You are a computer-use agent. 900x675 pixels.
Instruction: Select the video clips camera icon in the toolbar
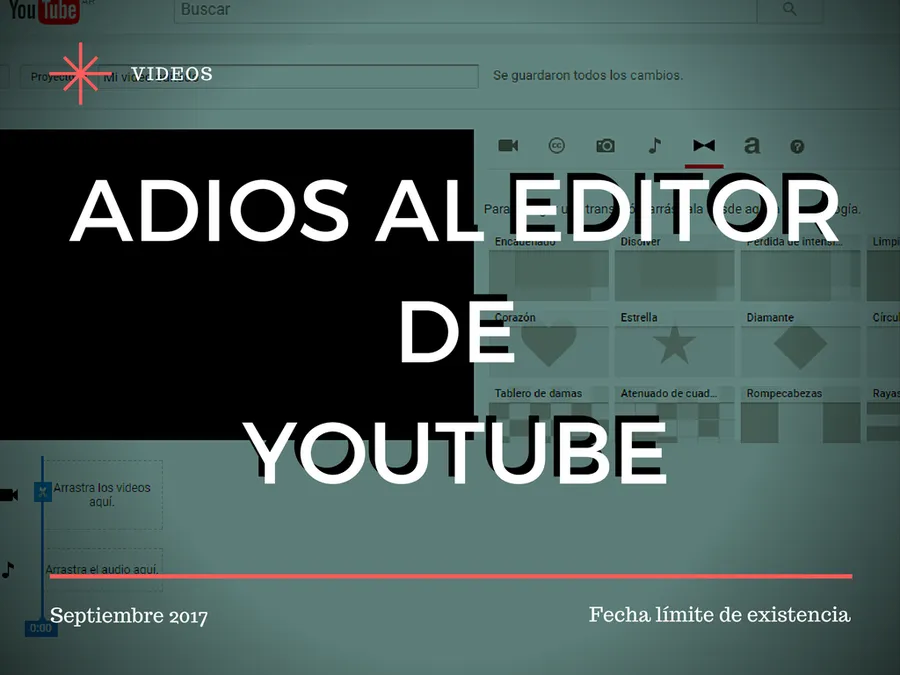(507, 145)
